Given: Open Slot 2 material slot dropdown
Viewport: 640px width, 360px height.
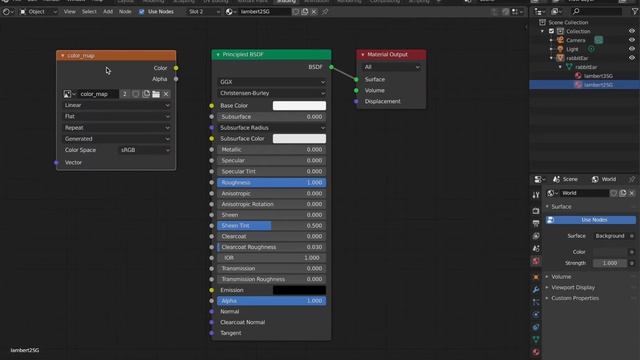Looking at the screenshot, I should pyautogui.click(x=204, y=12).
